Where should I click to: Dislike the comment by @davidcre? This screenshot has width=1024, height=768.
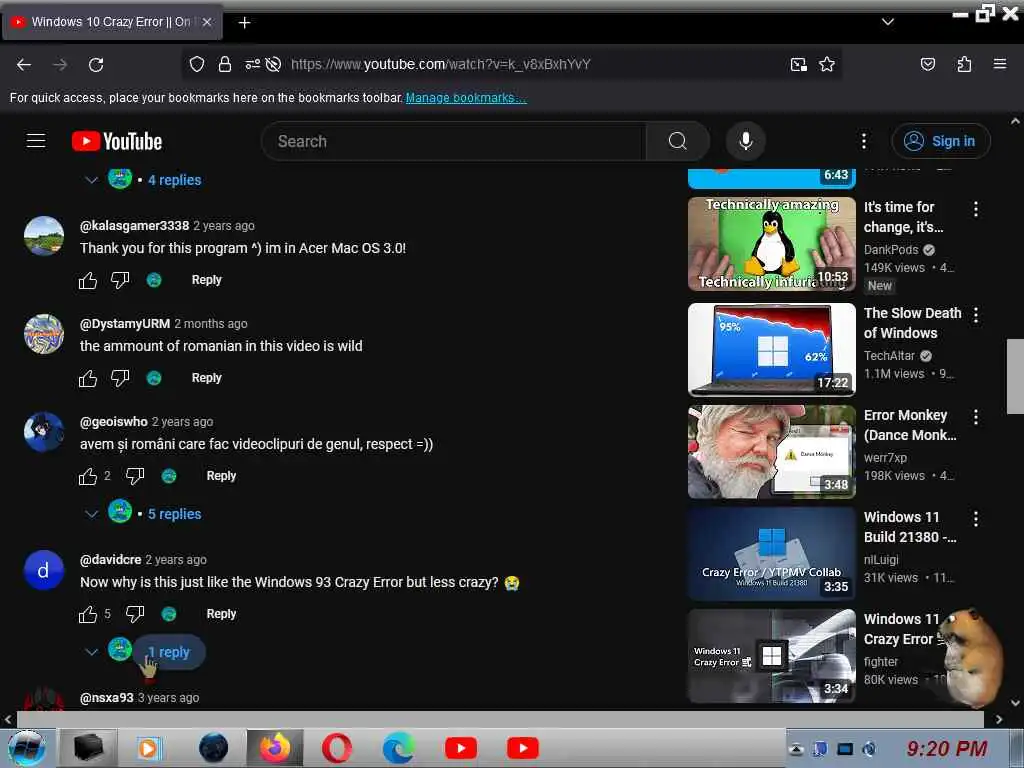[x=135, y=614]
